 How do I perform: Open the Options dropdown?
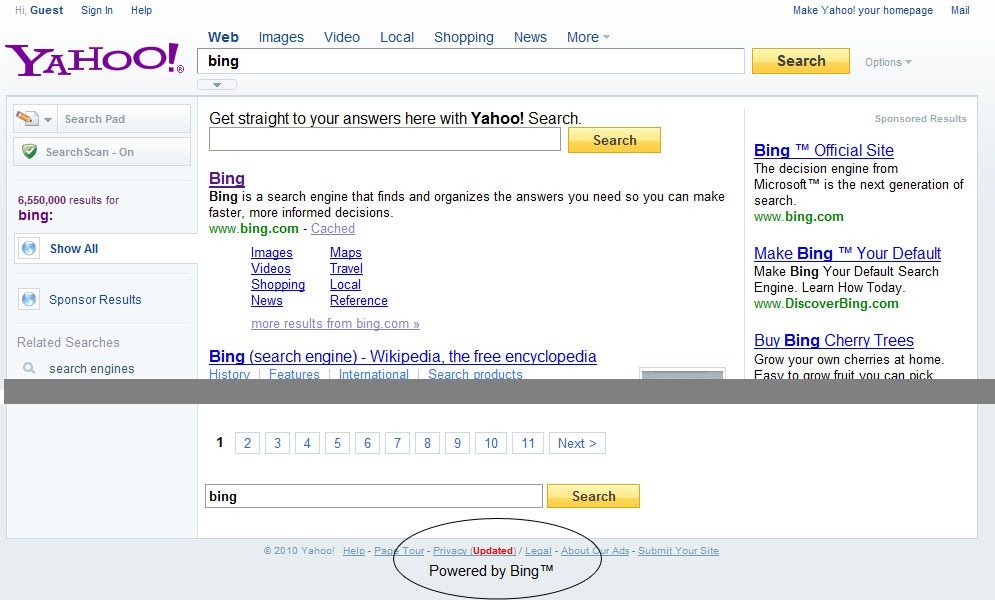coord(888,62)
